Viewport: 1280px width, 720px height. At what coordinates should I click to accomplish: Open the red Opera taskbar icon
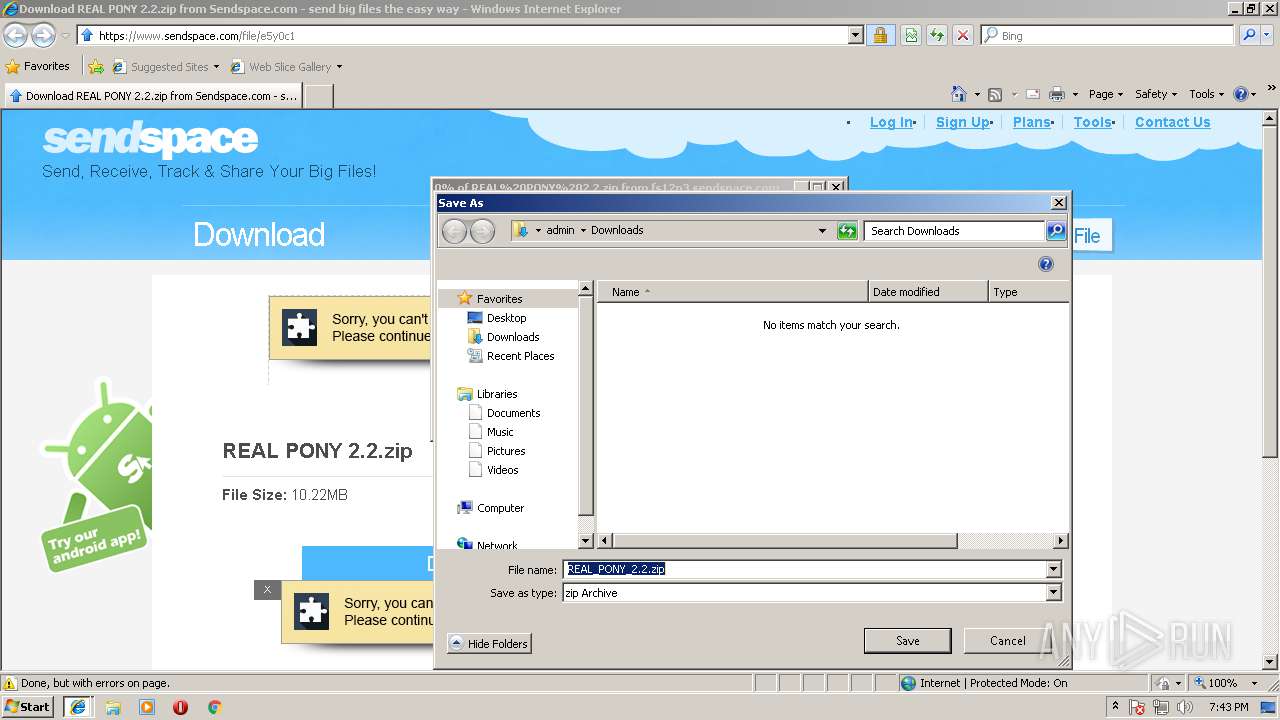(180, 707)
